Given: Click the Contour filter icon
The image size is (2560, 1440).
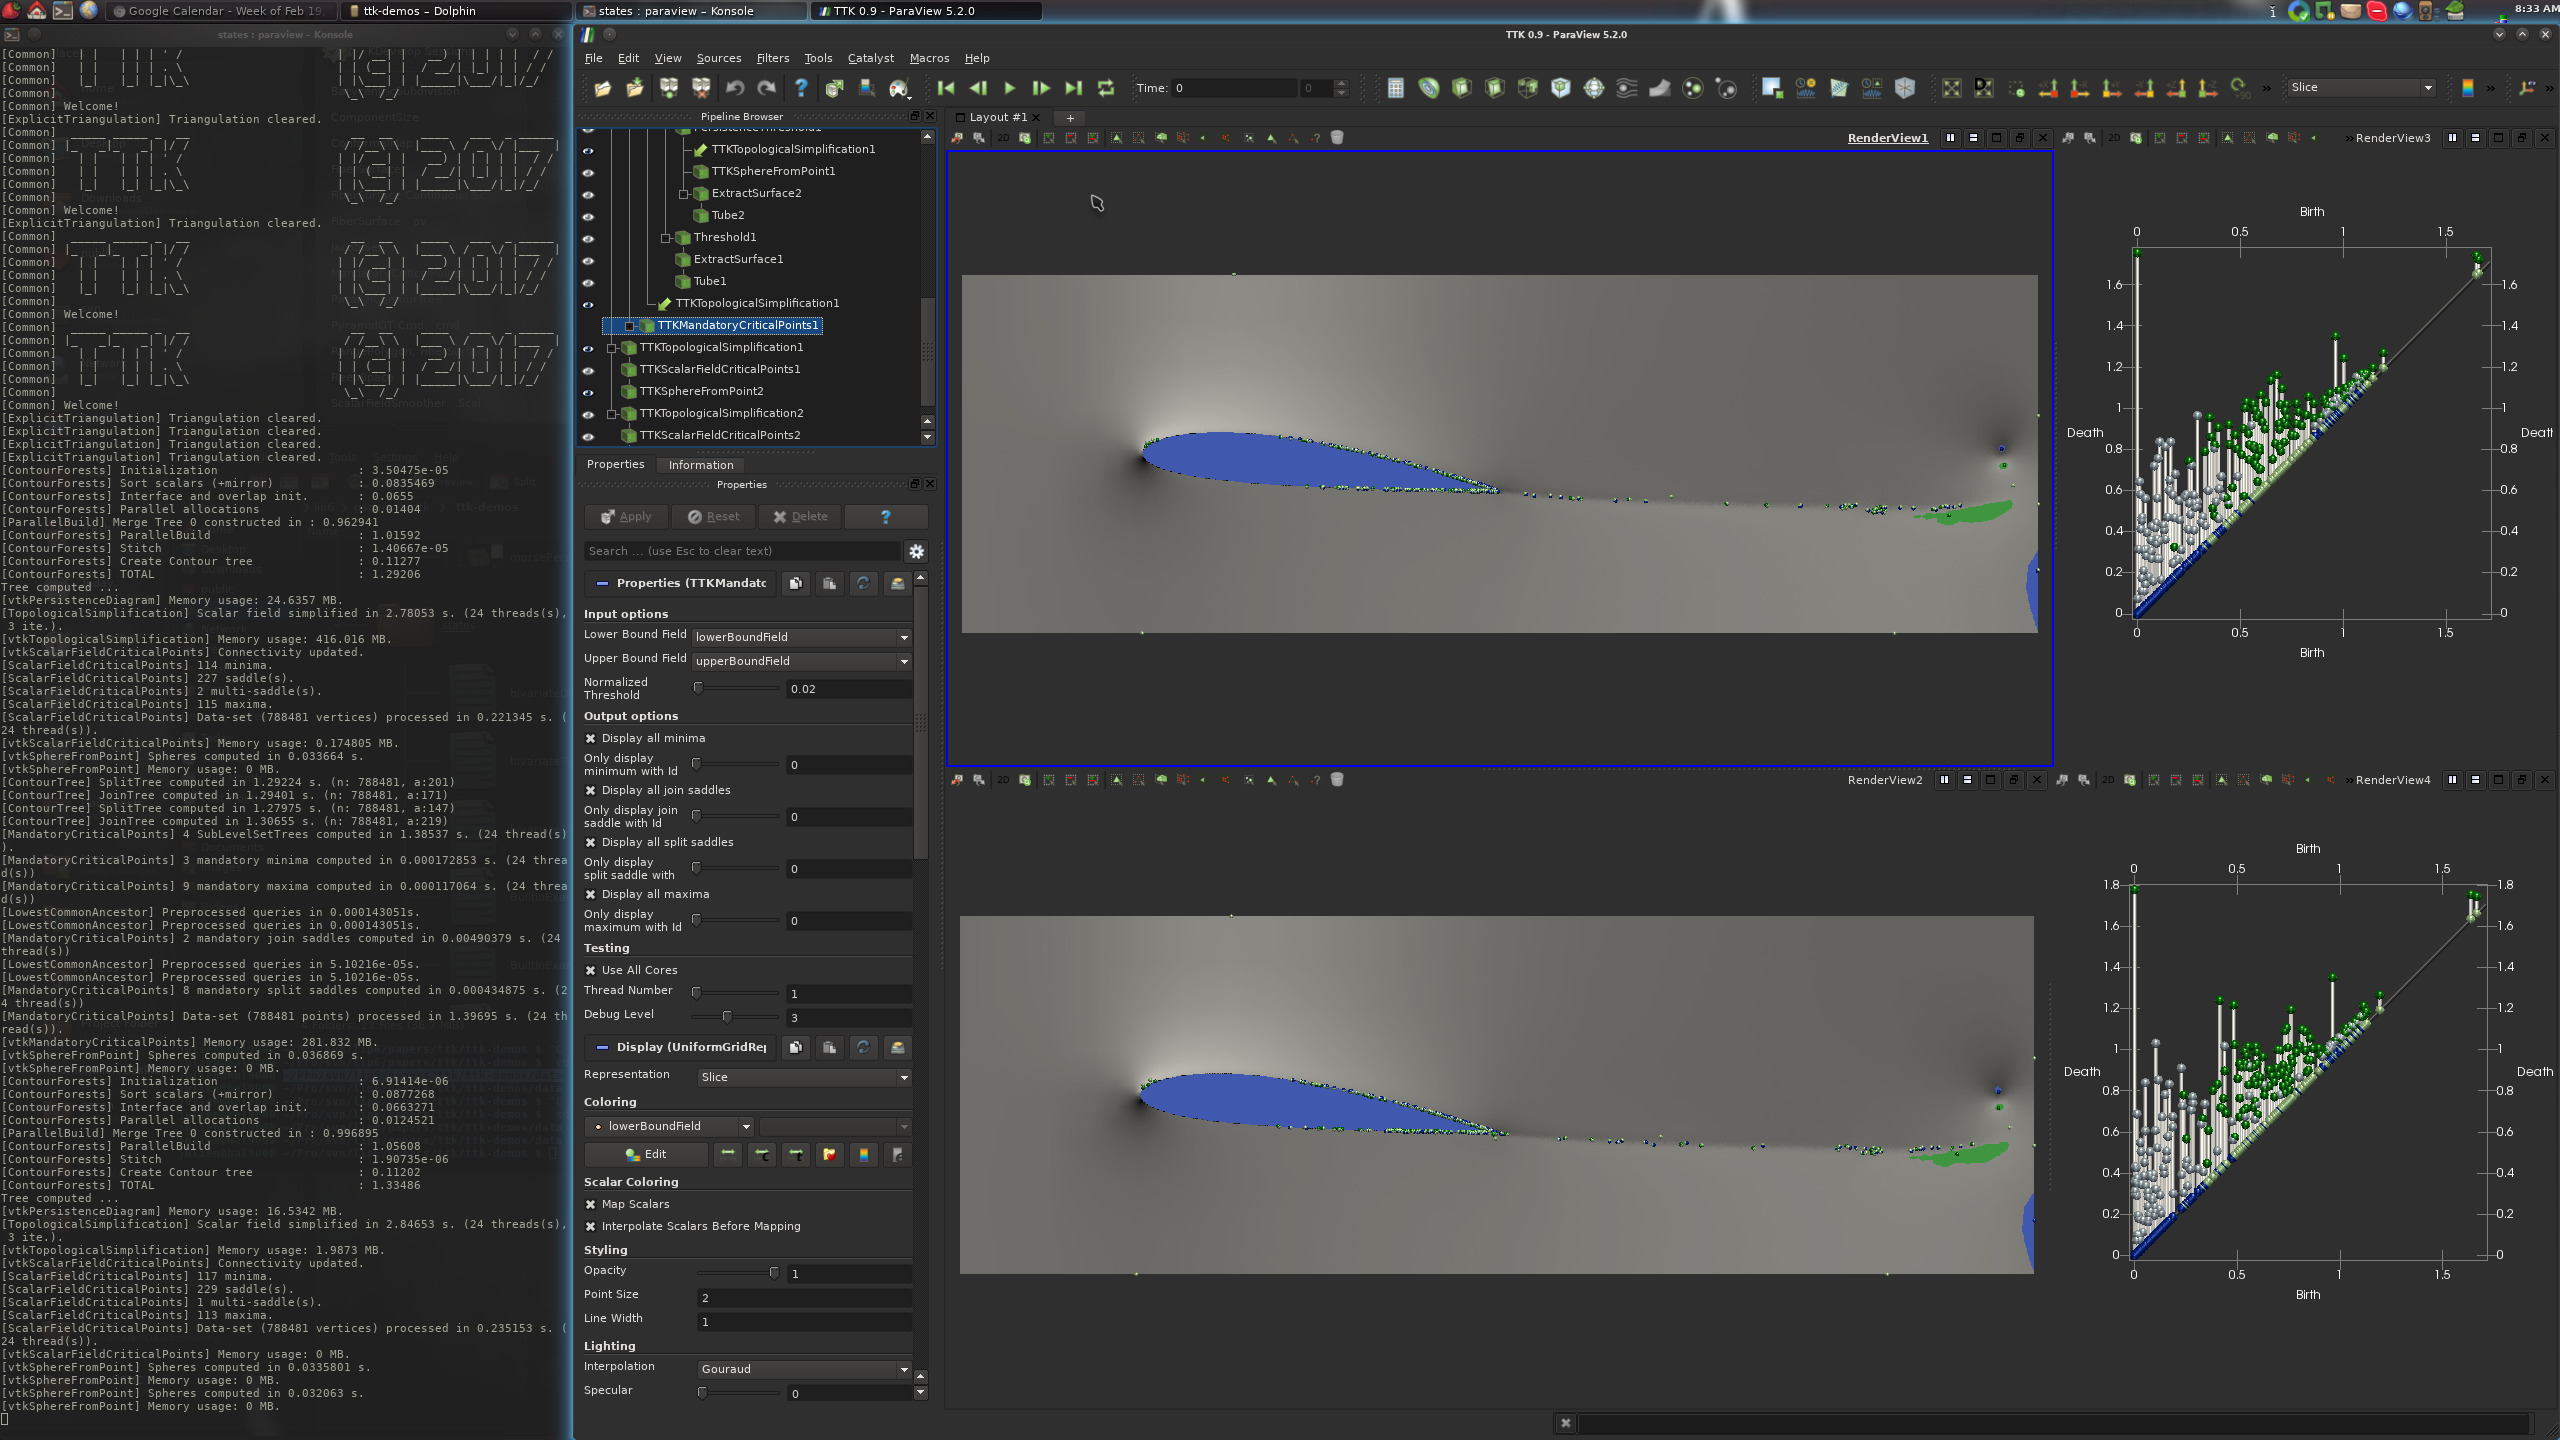Looking at the screenshot, I should point(1429,88).
